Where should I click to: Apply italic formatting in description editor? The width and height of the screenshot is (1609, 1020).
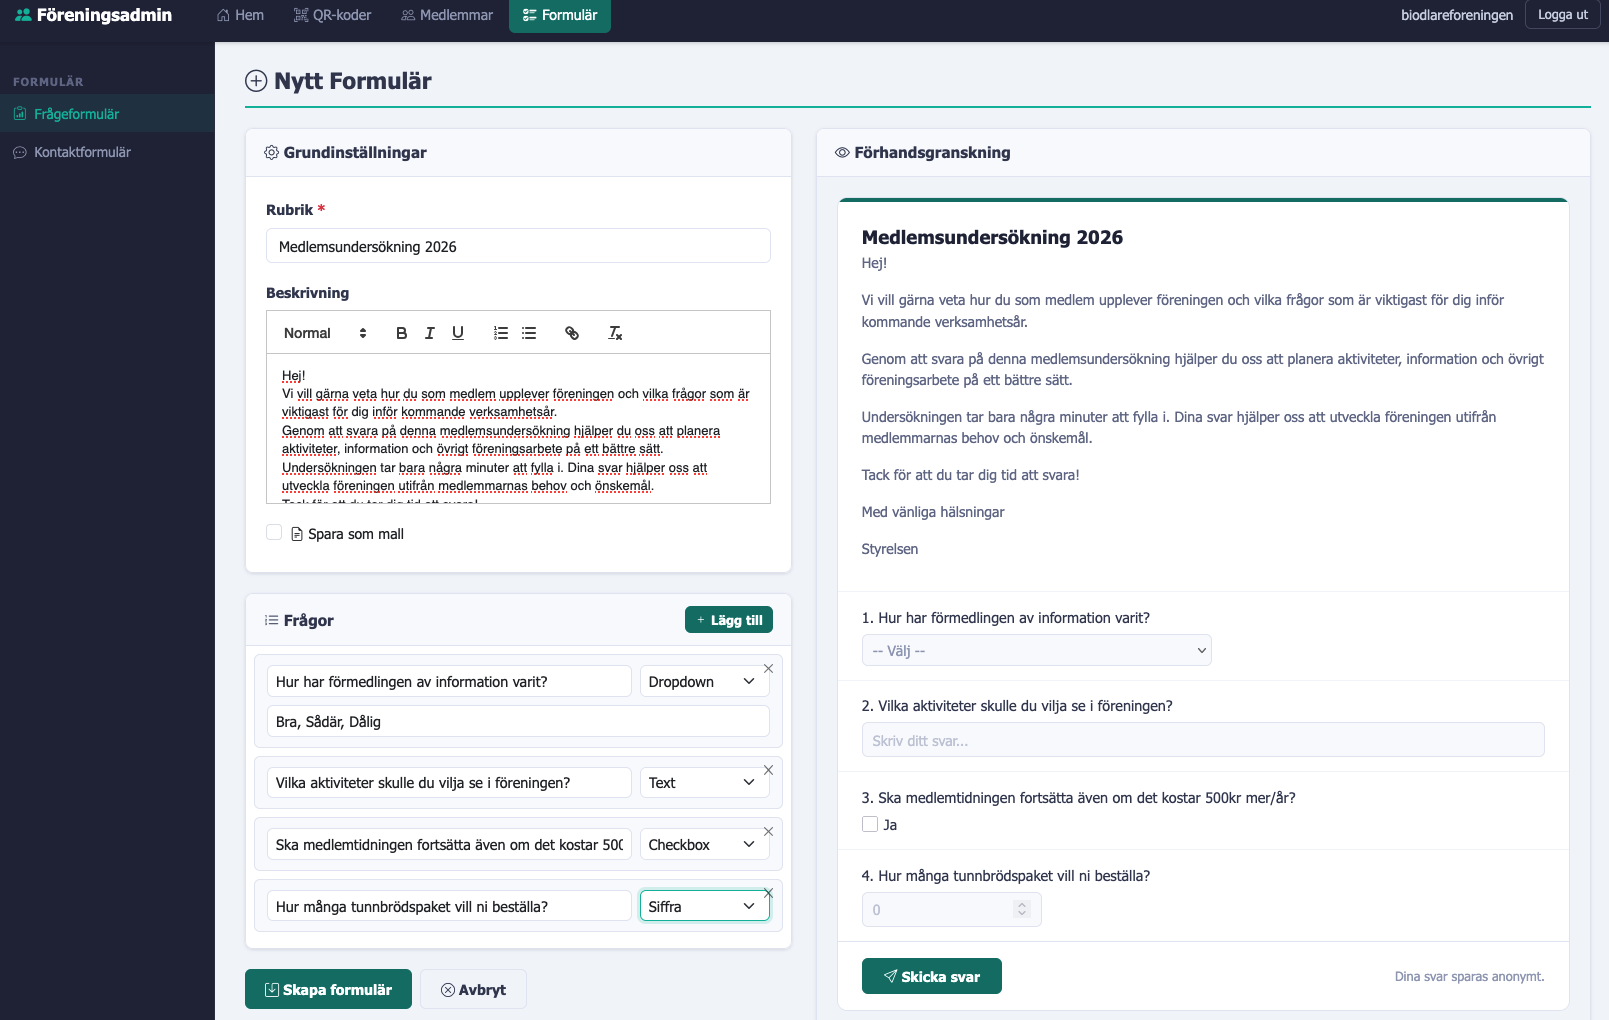(429, 332)
